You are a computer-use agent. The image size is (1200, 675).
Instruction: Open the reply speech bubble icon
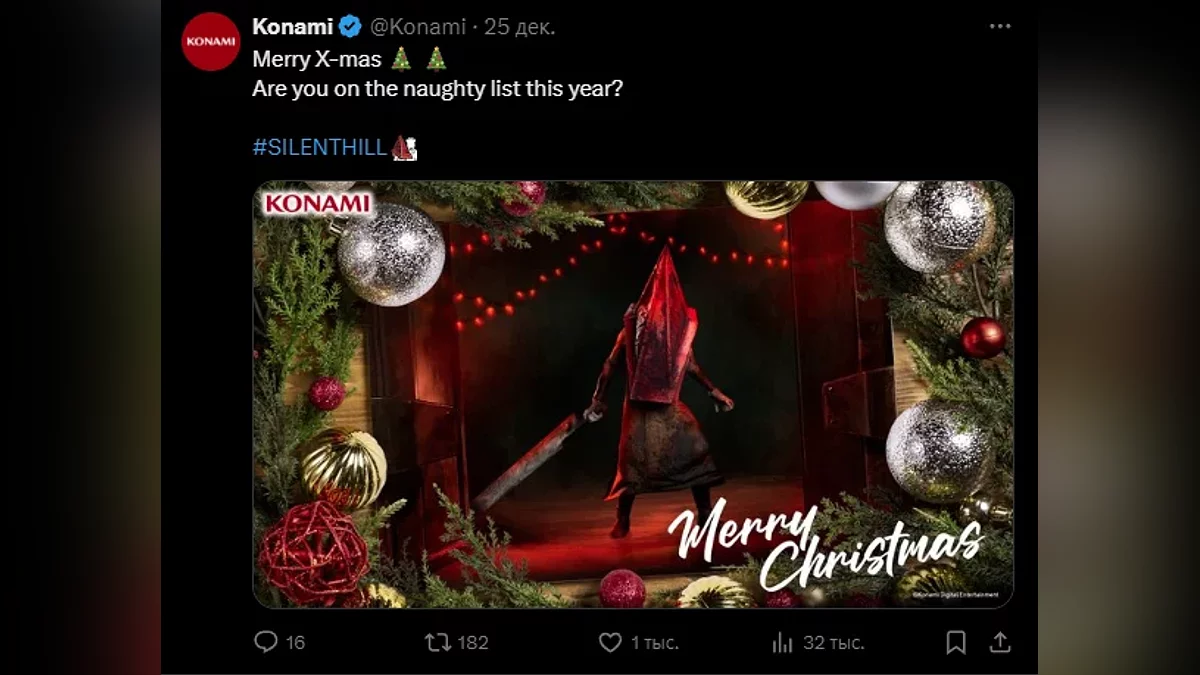pos(266,641)
